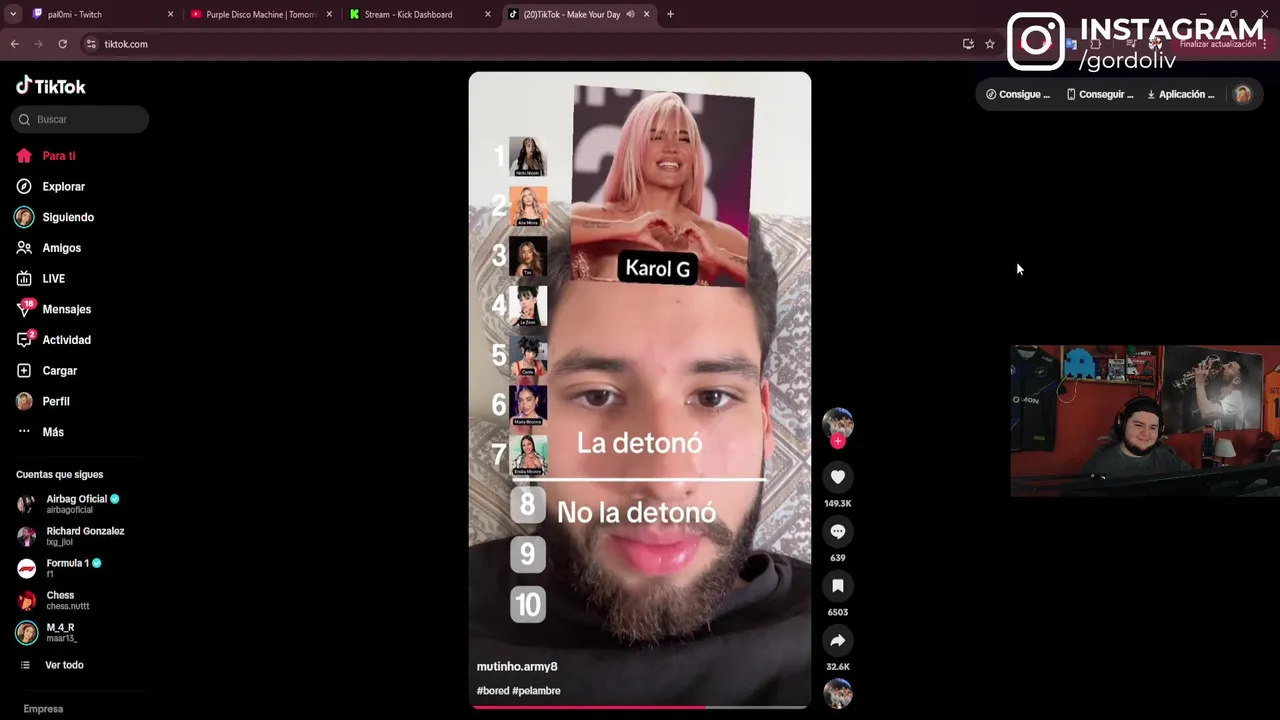
Task: Click the Buscar search field
Action: (80, 119)
